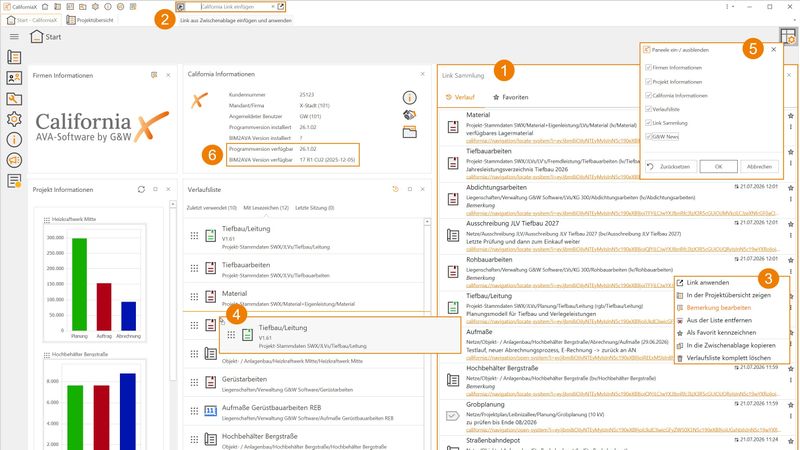Mark Abdichtungsarbeiten link as favorite star

pyautogui.click(x=790, y=188)
